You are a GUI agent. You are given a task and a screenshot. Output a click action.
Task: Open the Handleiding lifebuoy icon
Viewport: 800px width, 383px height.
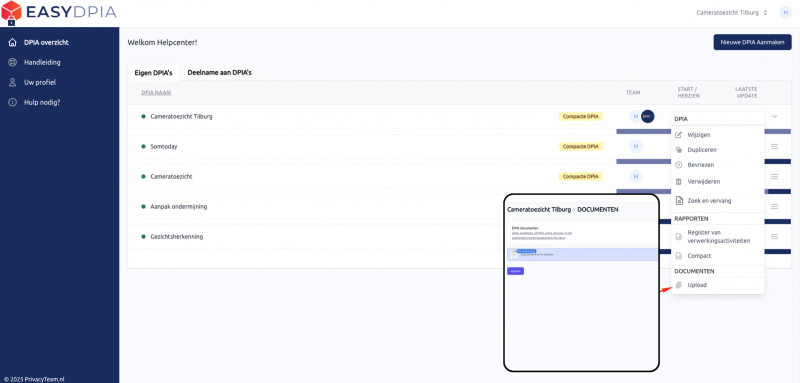13,63
